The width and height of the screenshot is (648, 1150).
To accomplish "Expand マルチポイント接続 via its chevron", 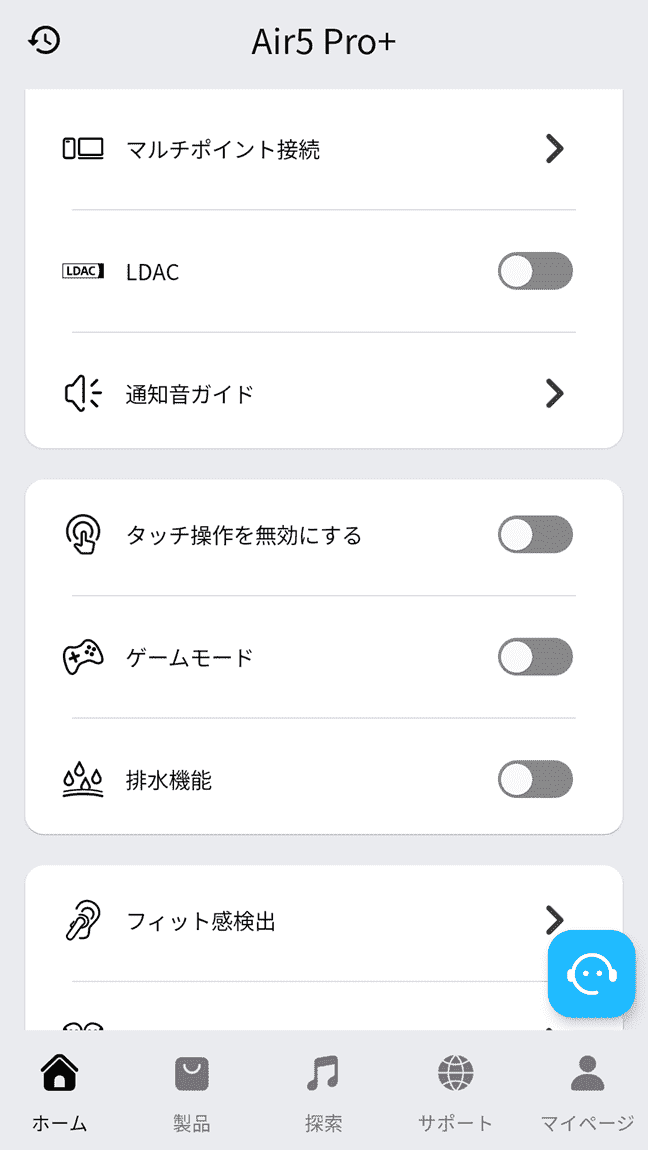I will pyautogui.click(x=555, y=148).
